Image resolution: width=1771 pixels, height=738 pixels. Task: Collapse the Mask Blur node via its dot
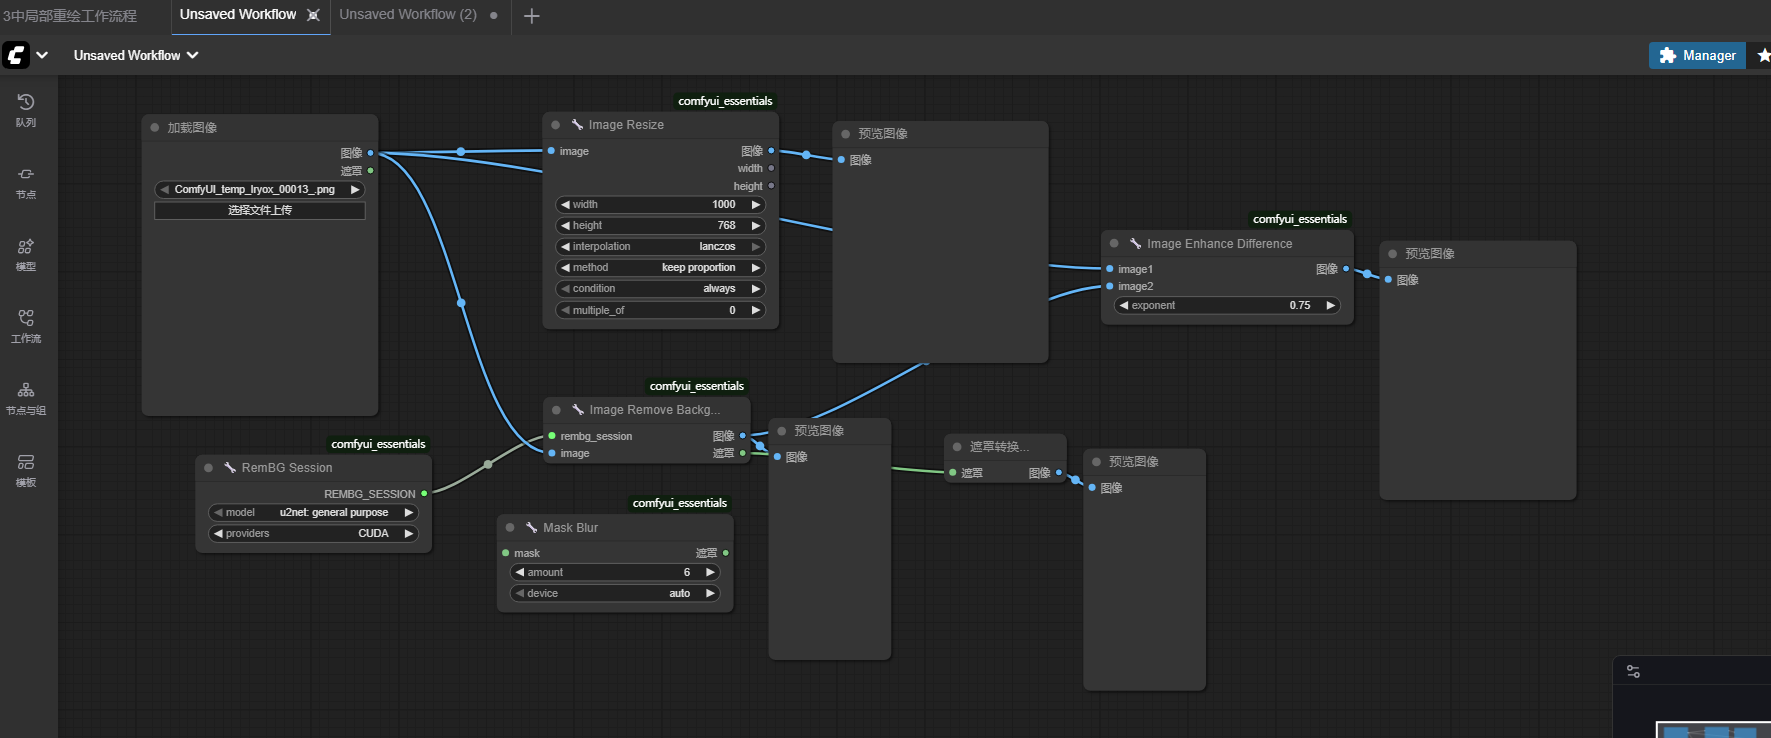pos(510,528)
